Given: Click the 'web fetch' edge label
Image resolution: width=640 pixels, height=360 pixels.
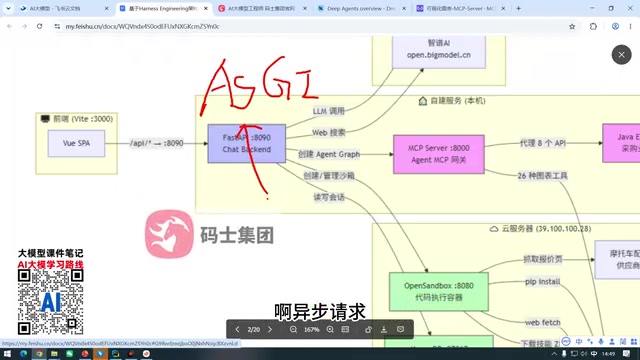Looking at the screenshot, I should coord(542,322).
